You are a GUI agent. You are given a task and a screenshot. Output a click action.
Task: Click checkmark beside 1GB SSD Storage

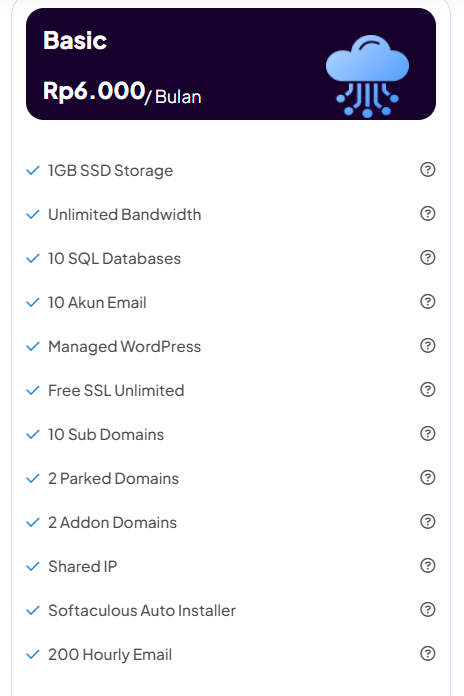tap(33, 170)
